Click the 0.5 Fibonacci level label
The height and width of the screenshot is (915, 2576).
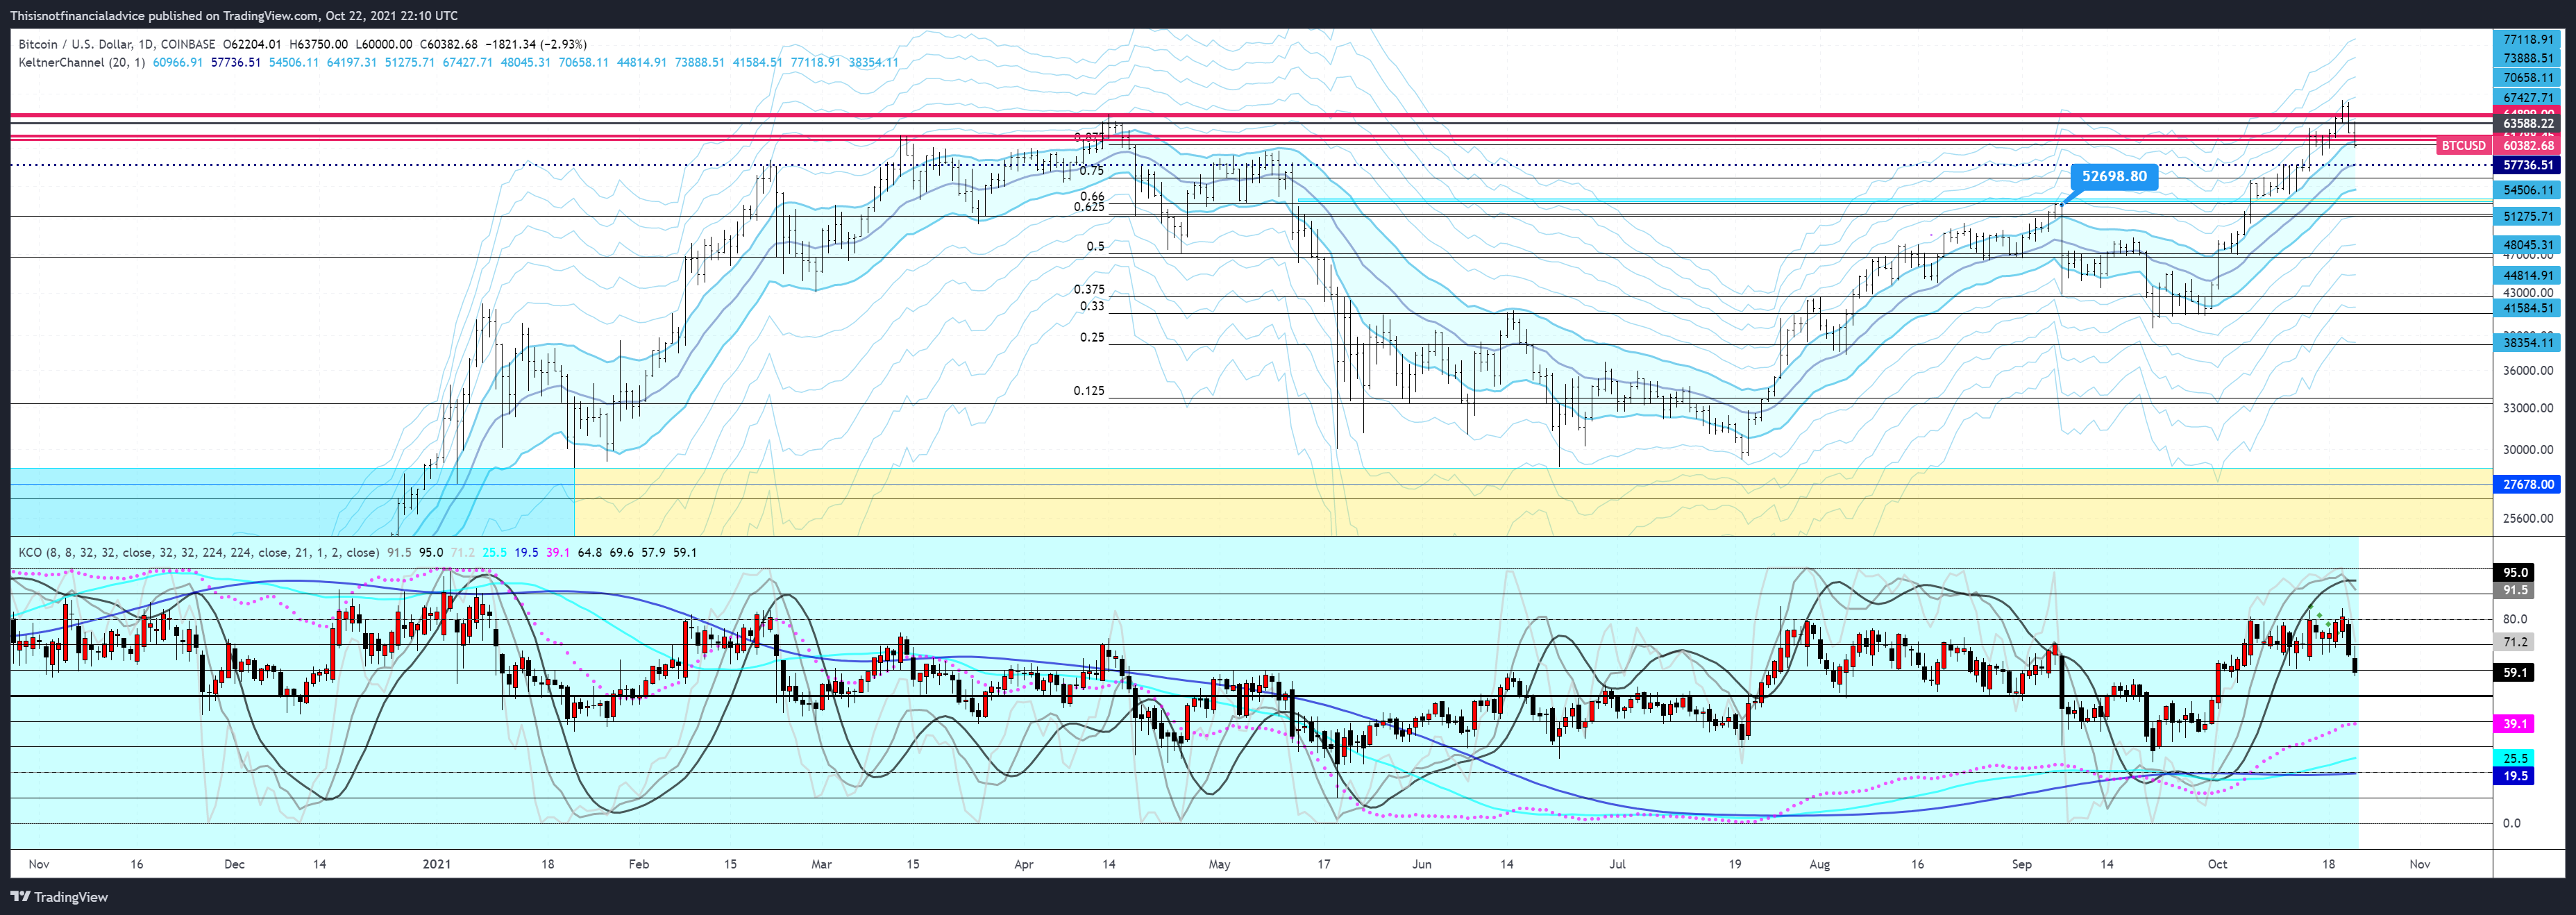[1096, 247]
